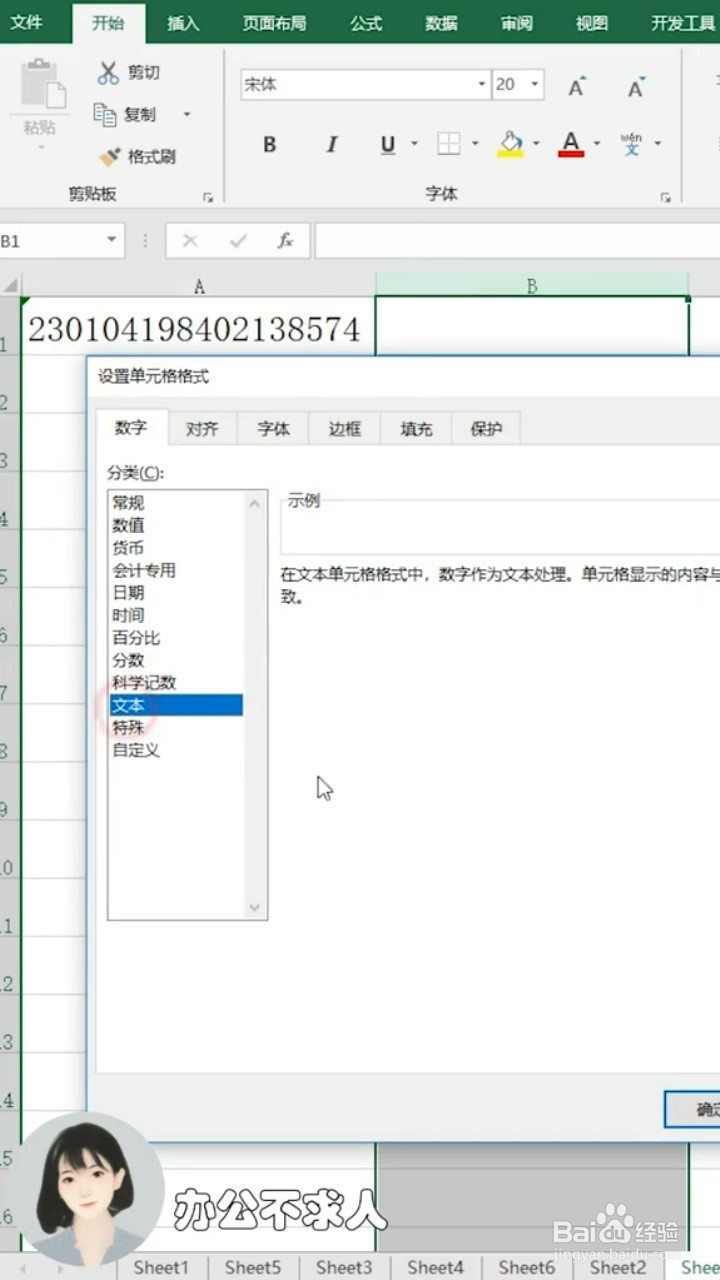Expand the fill color dropdown arrow

pos(536,144)
